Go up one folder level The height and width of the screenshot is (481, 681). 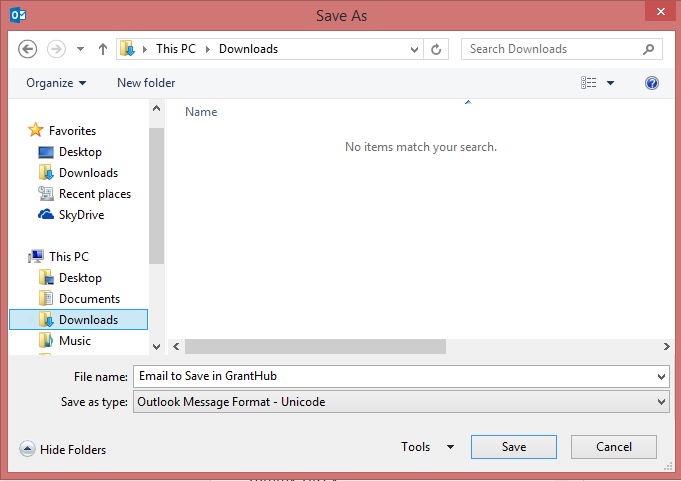pos(102,49)
